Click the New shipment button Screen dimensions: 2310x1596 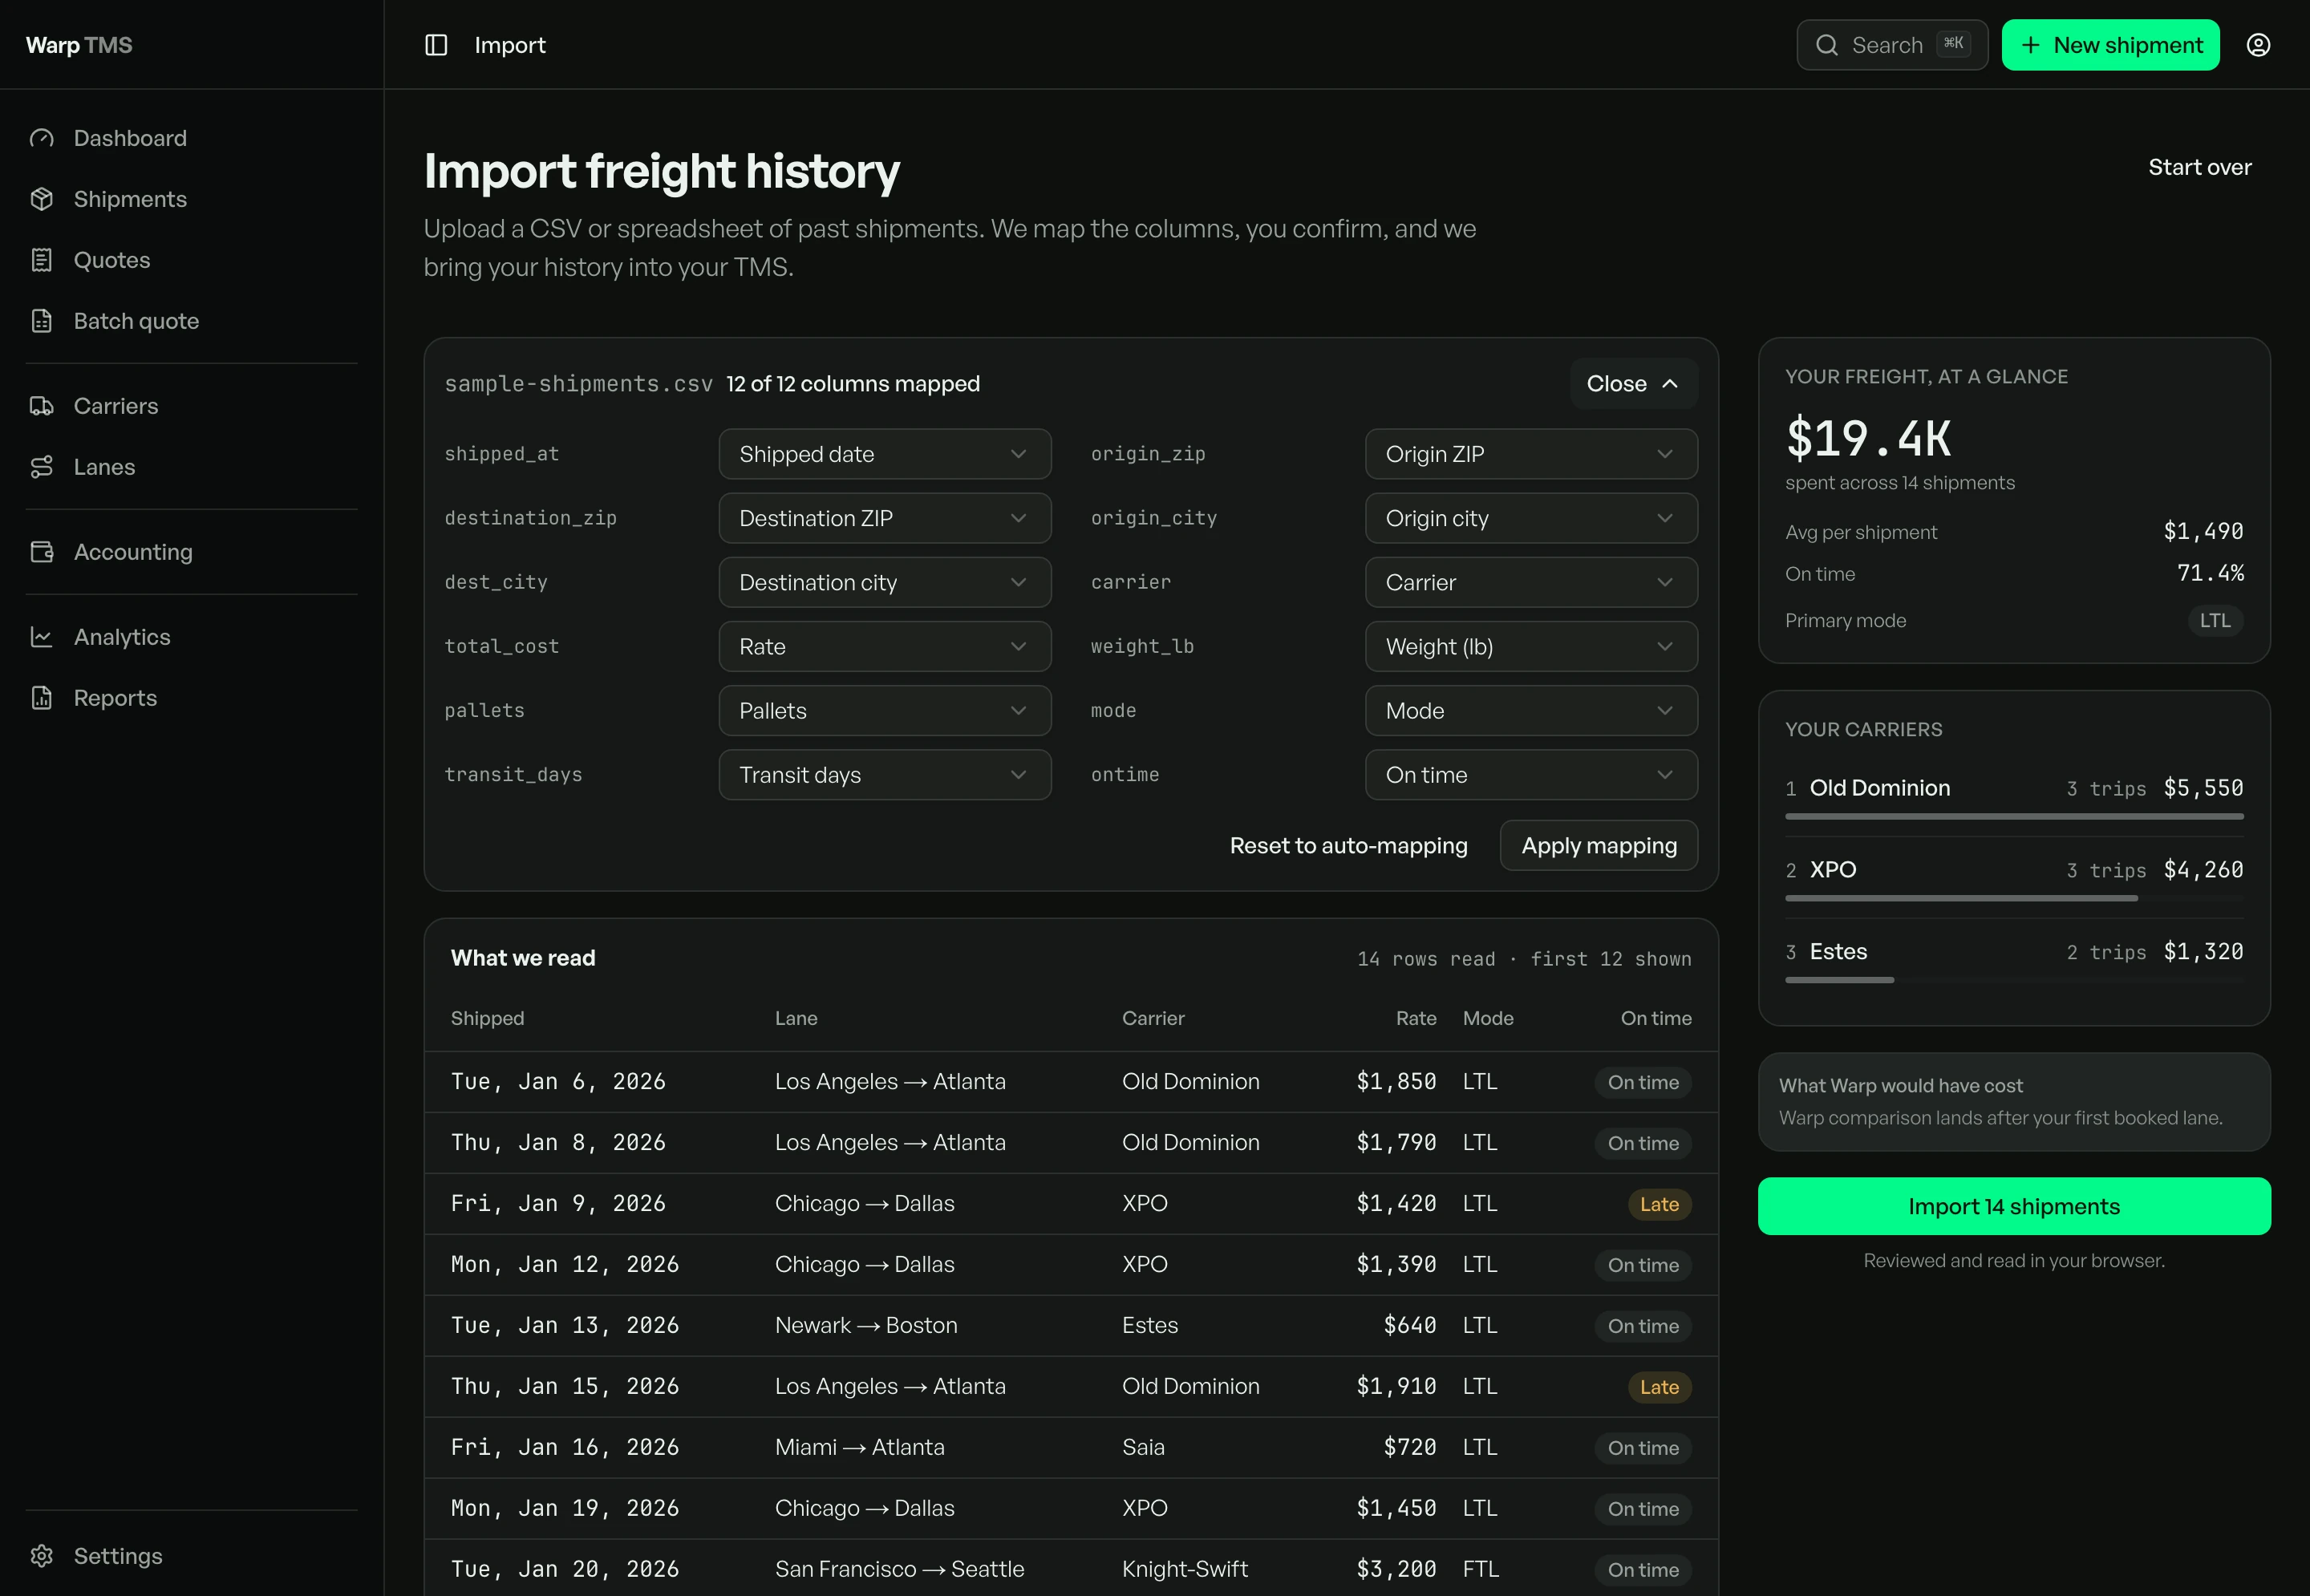tap(2110, 45)
